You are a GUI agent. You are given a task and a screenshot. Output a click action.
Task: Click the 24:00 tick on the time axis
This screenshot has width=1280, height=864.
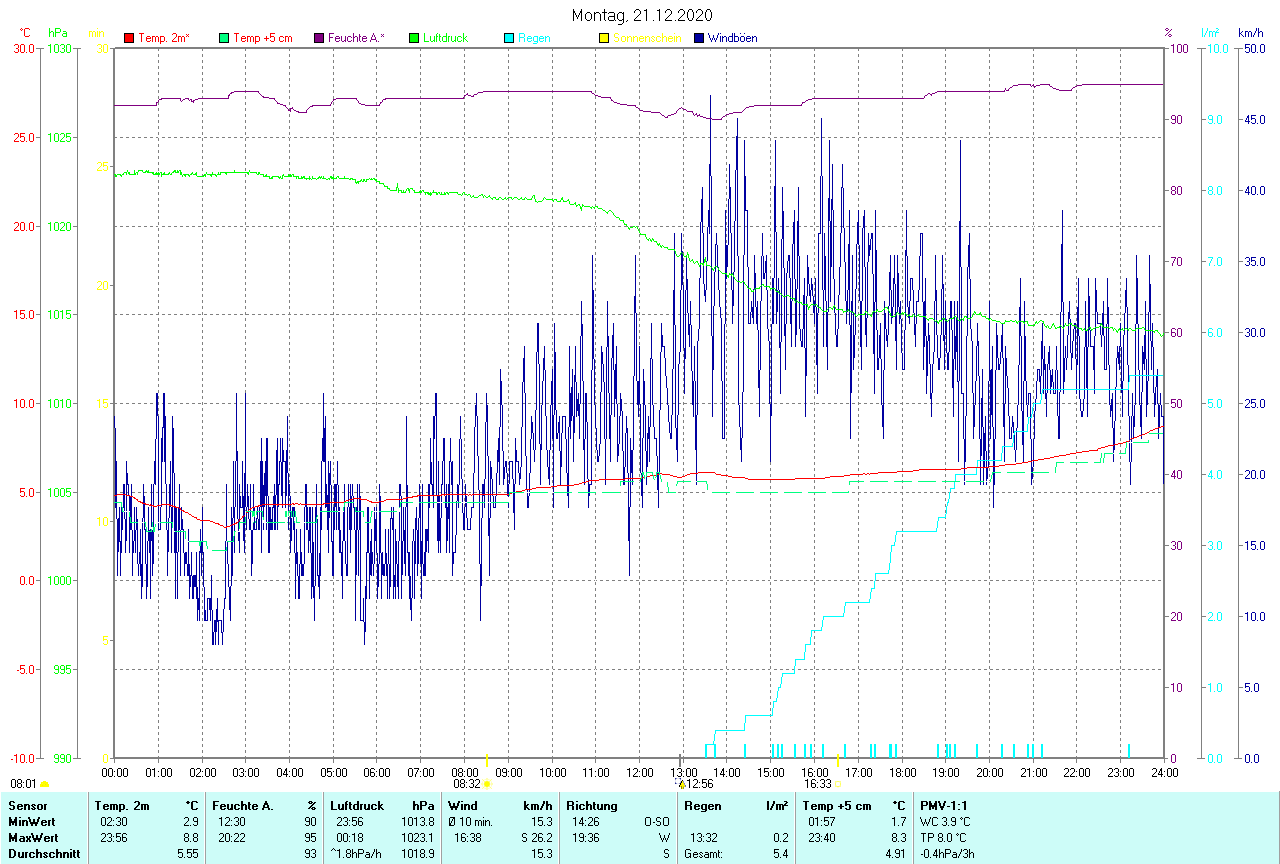[1164, 772]
